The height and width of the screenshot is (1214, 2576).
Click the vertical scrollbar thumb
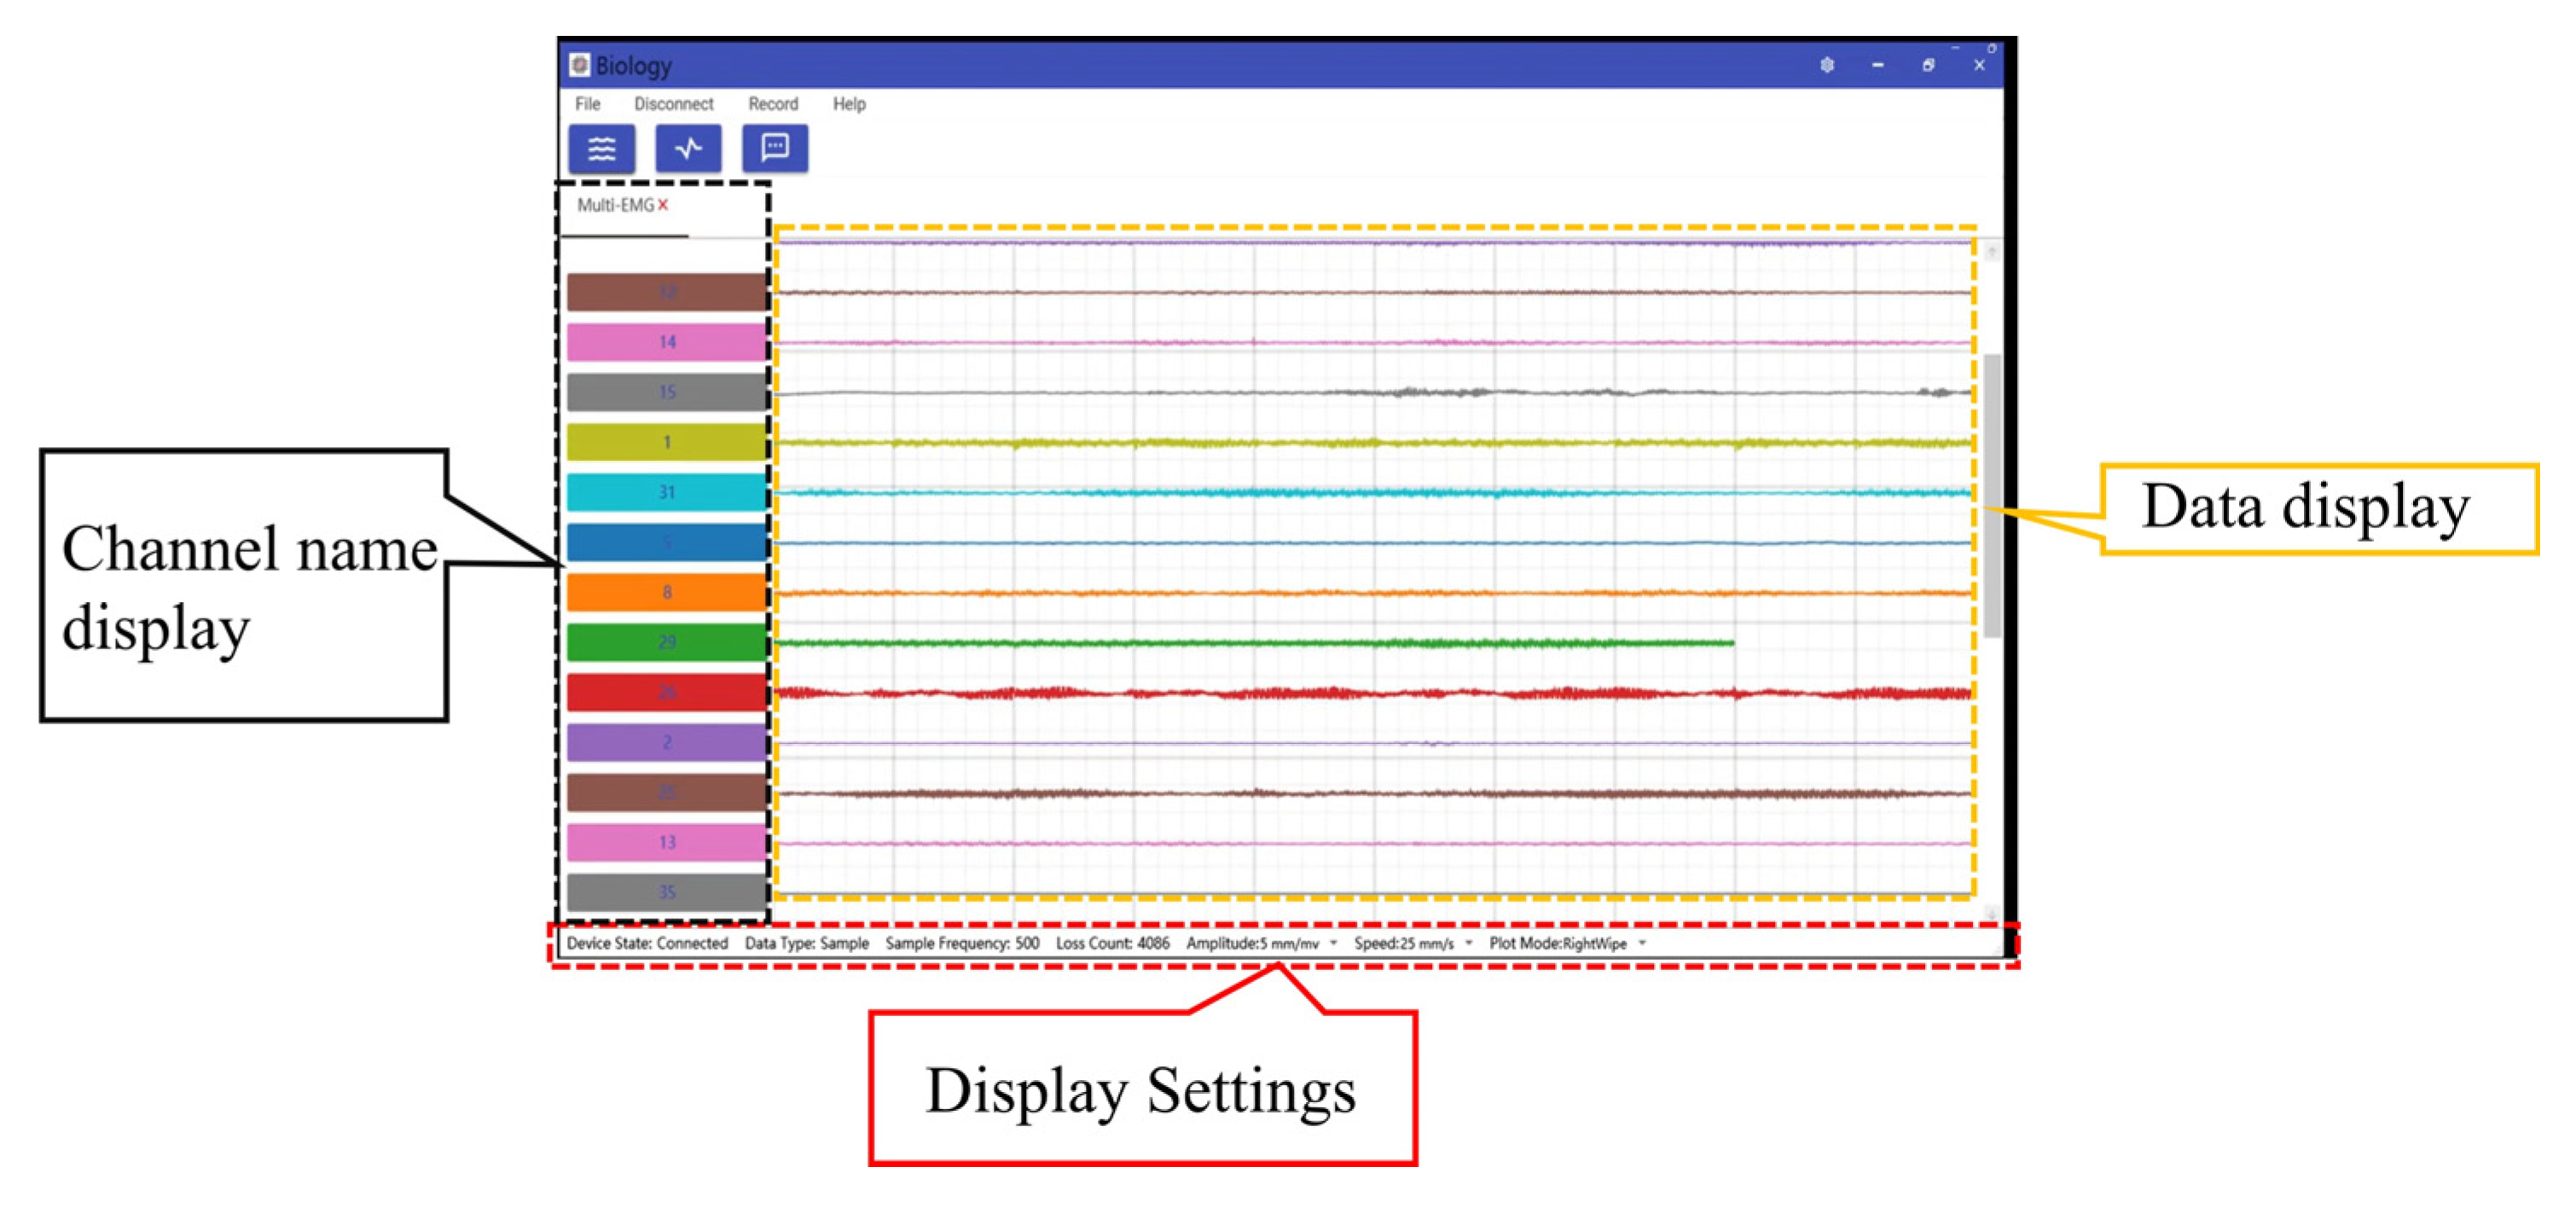(1991, 495)
